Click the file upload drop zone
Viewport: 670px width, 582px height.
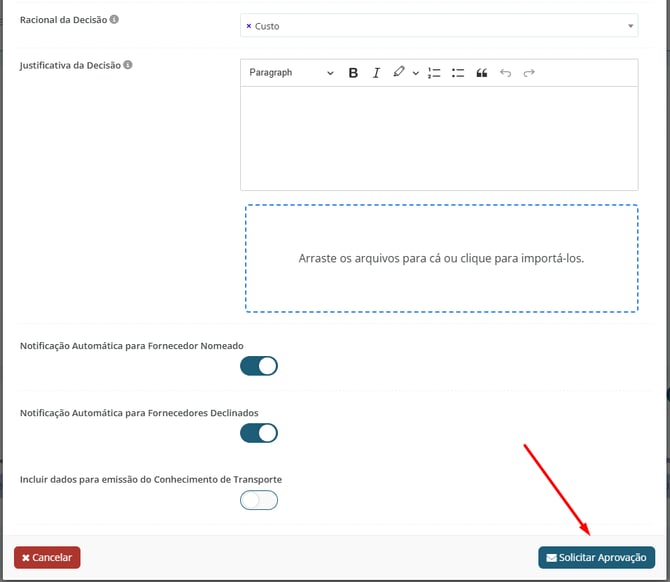tap(441, 258)
